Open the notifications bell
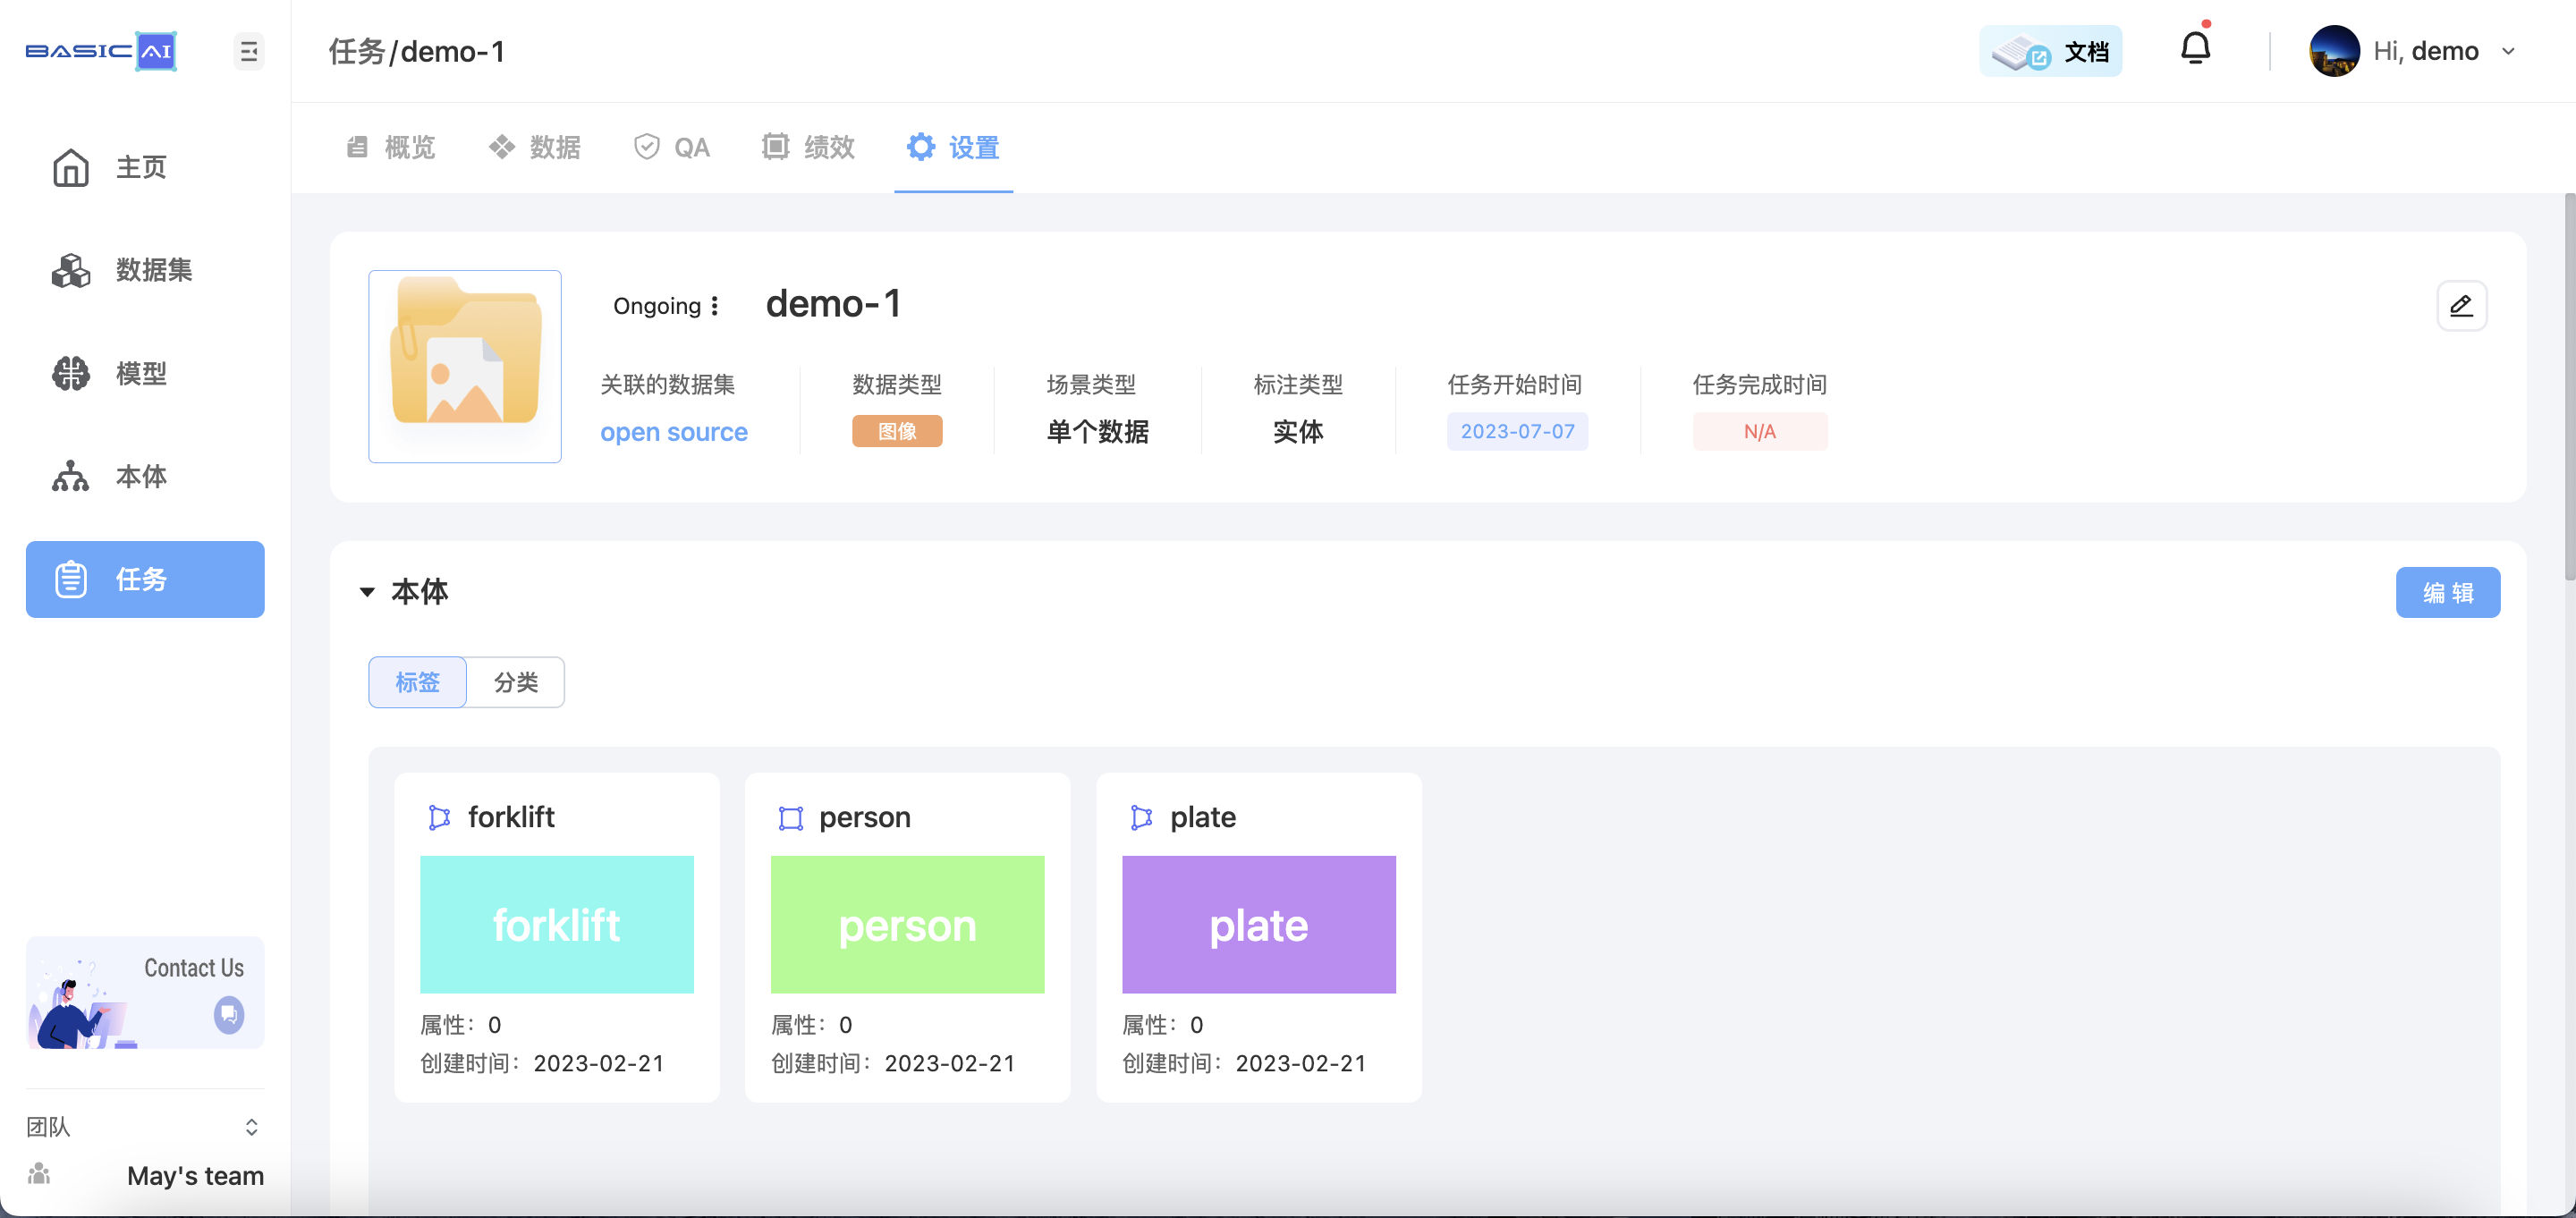2576x1218 pixels. (x=2195, y=48)
